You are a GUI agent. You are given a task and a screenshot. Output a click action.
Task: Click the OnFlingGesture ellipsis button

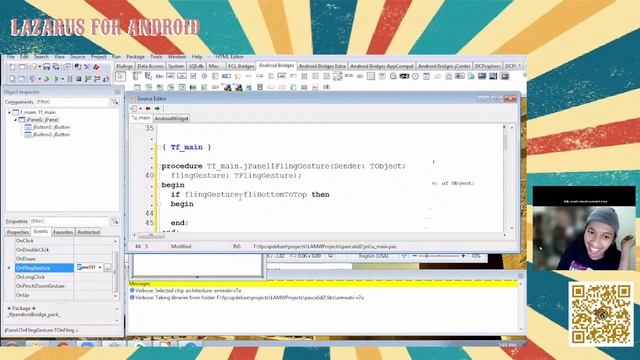(107, 268)
